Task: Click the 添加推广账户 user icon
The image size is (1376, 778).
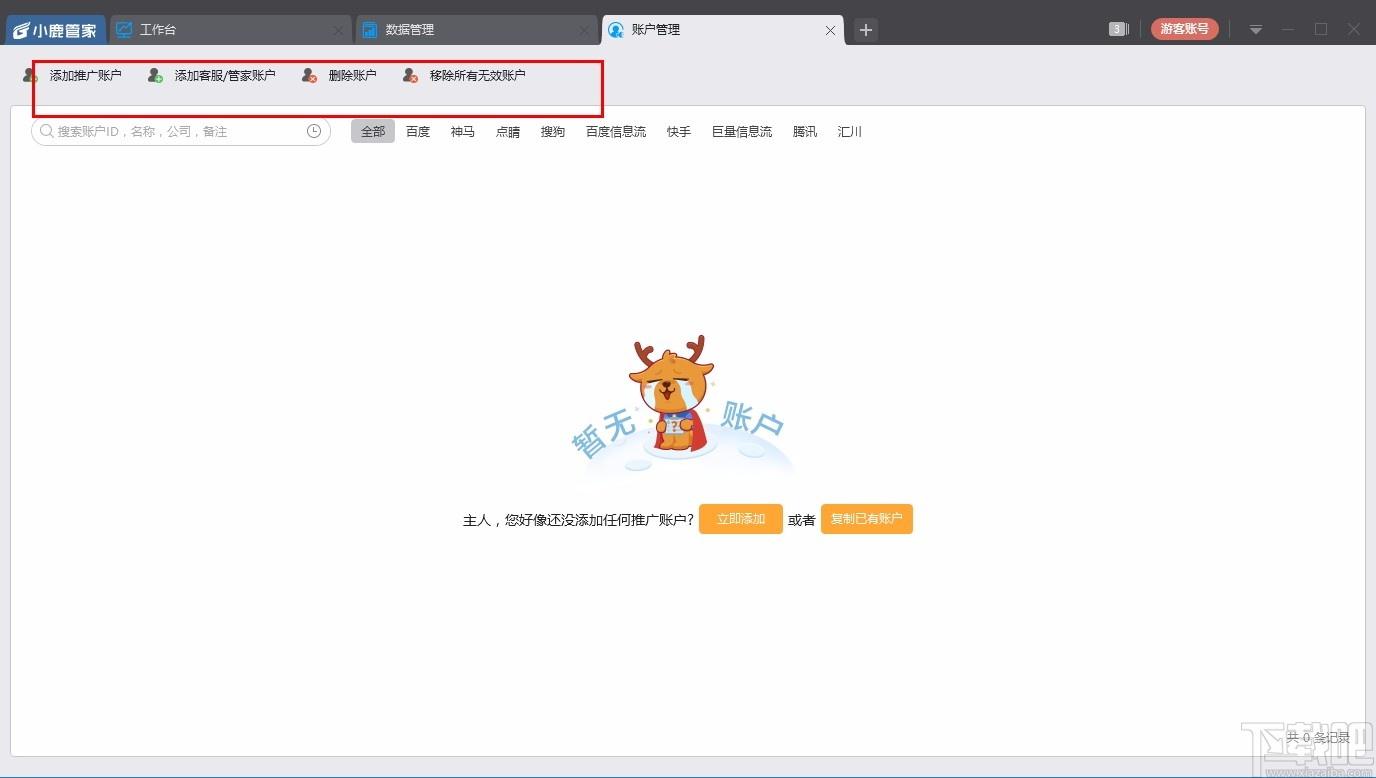Action: coord(31,75)
